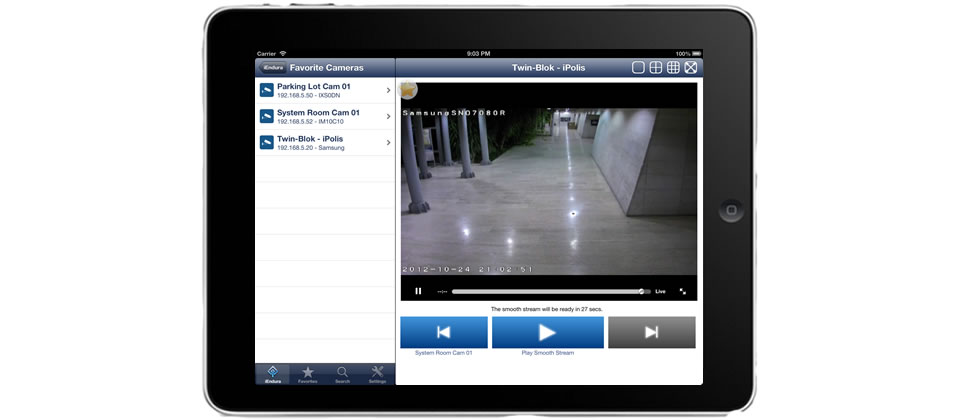Toggle the gold favorite star on video
The image size is (960, 420).
408,90
